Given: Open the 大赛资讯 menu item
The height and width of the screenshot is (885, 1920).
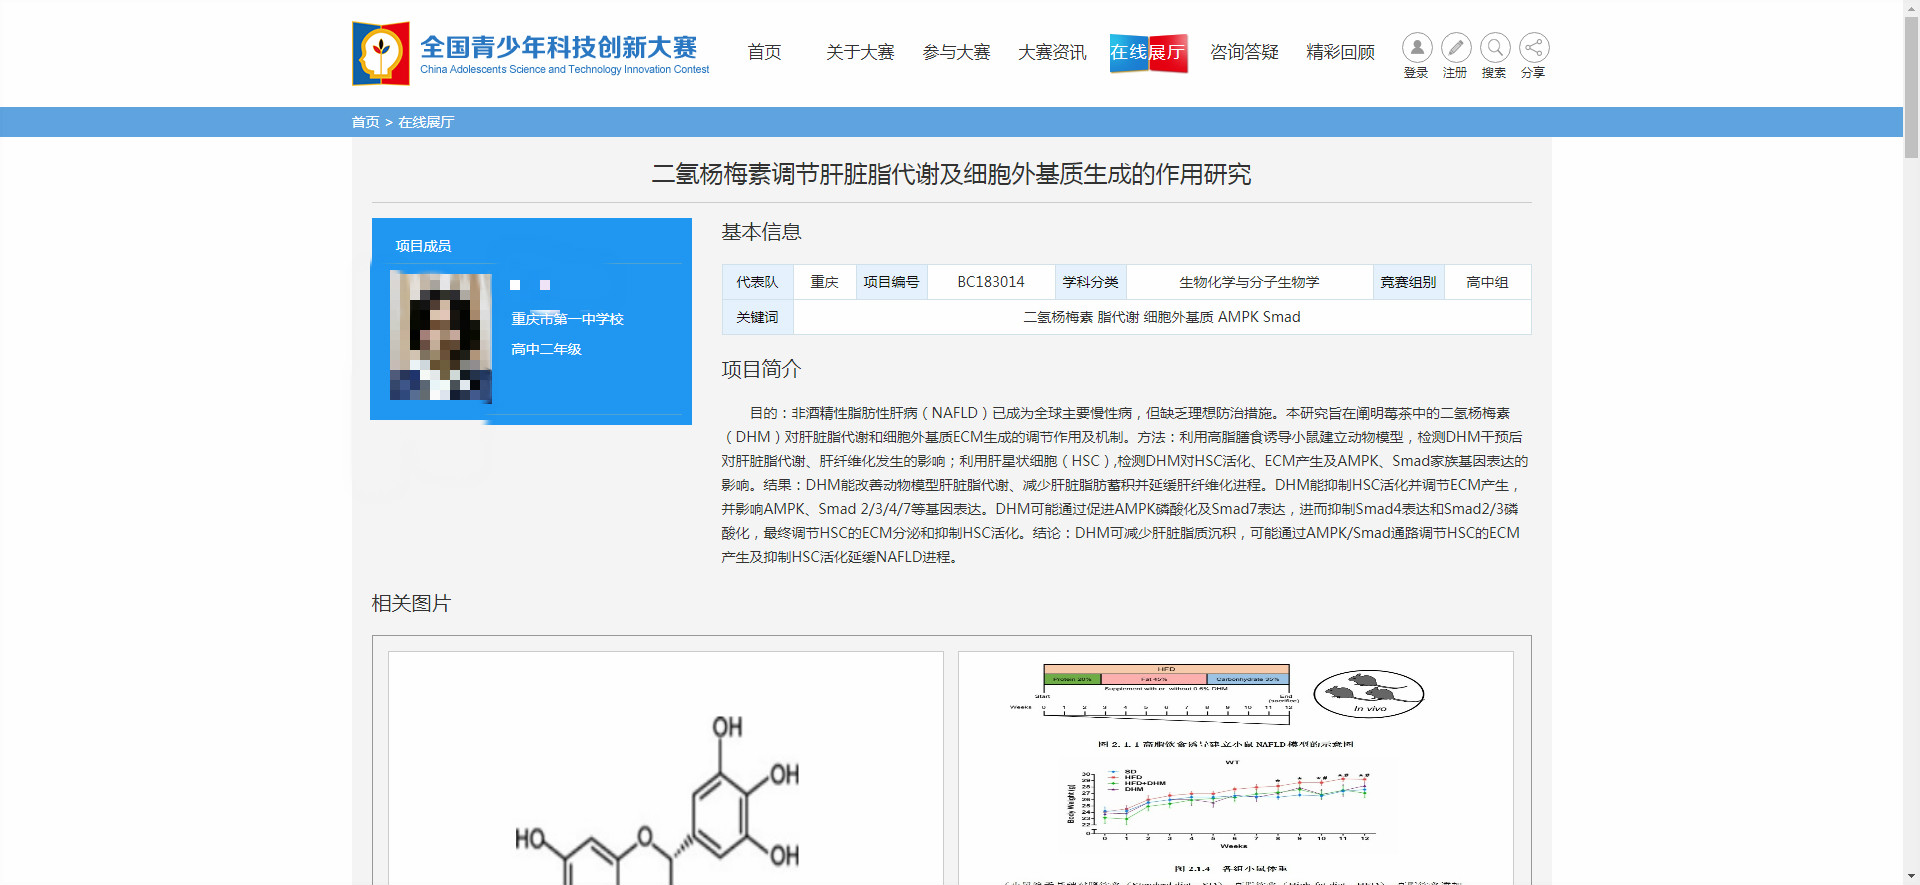Looking at the screenshot, I should (1052, 52).
